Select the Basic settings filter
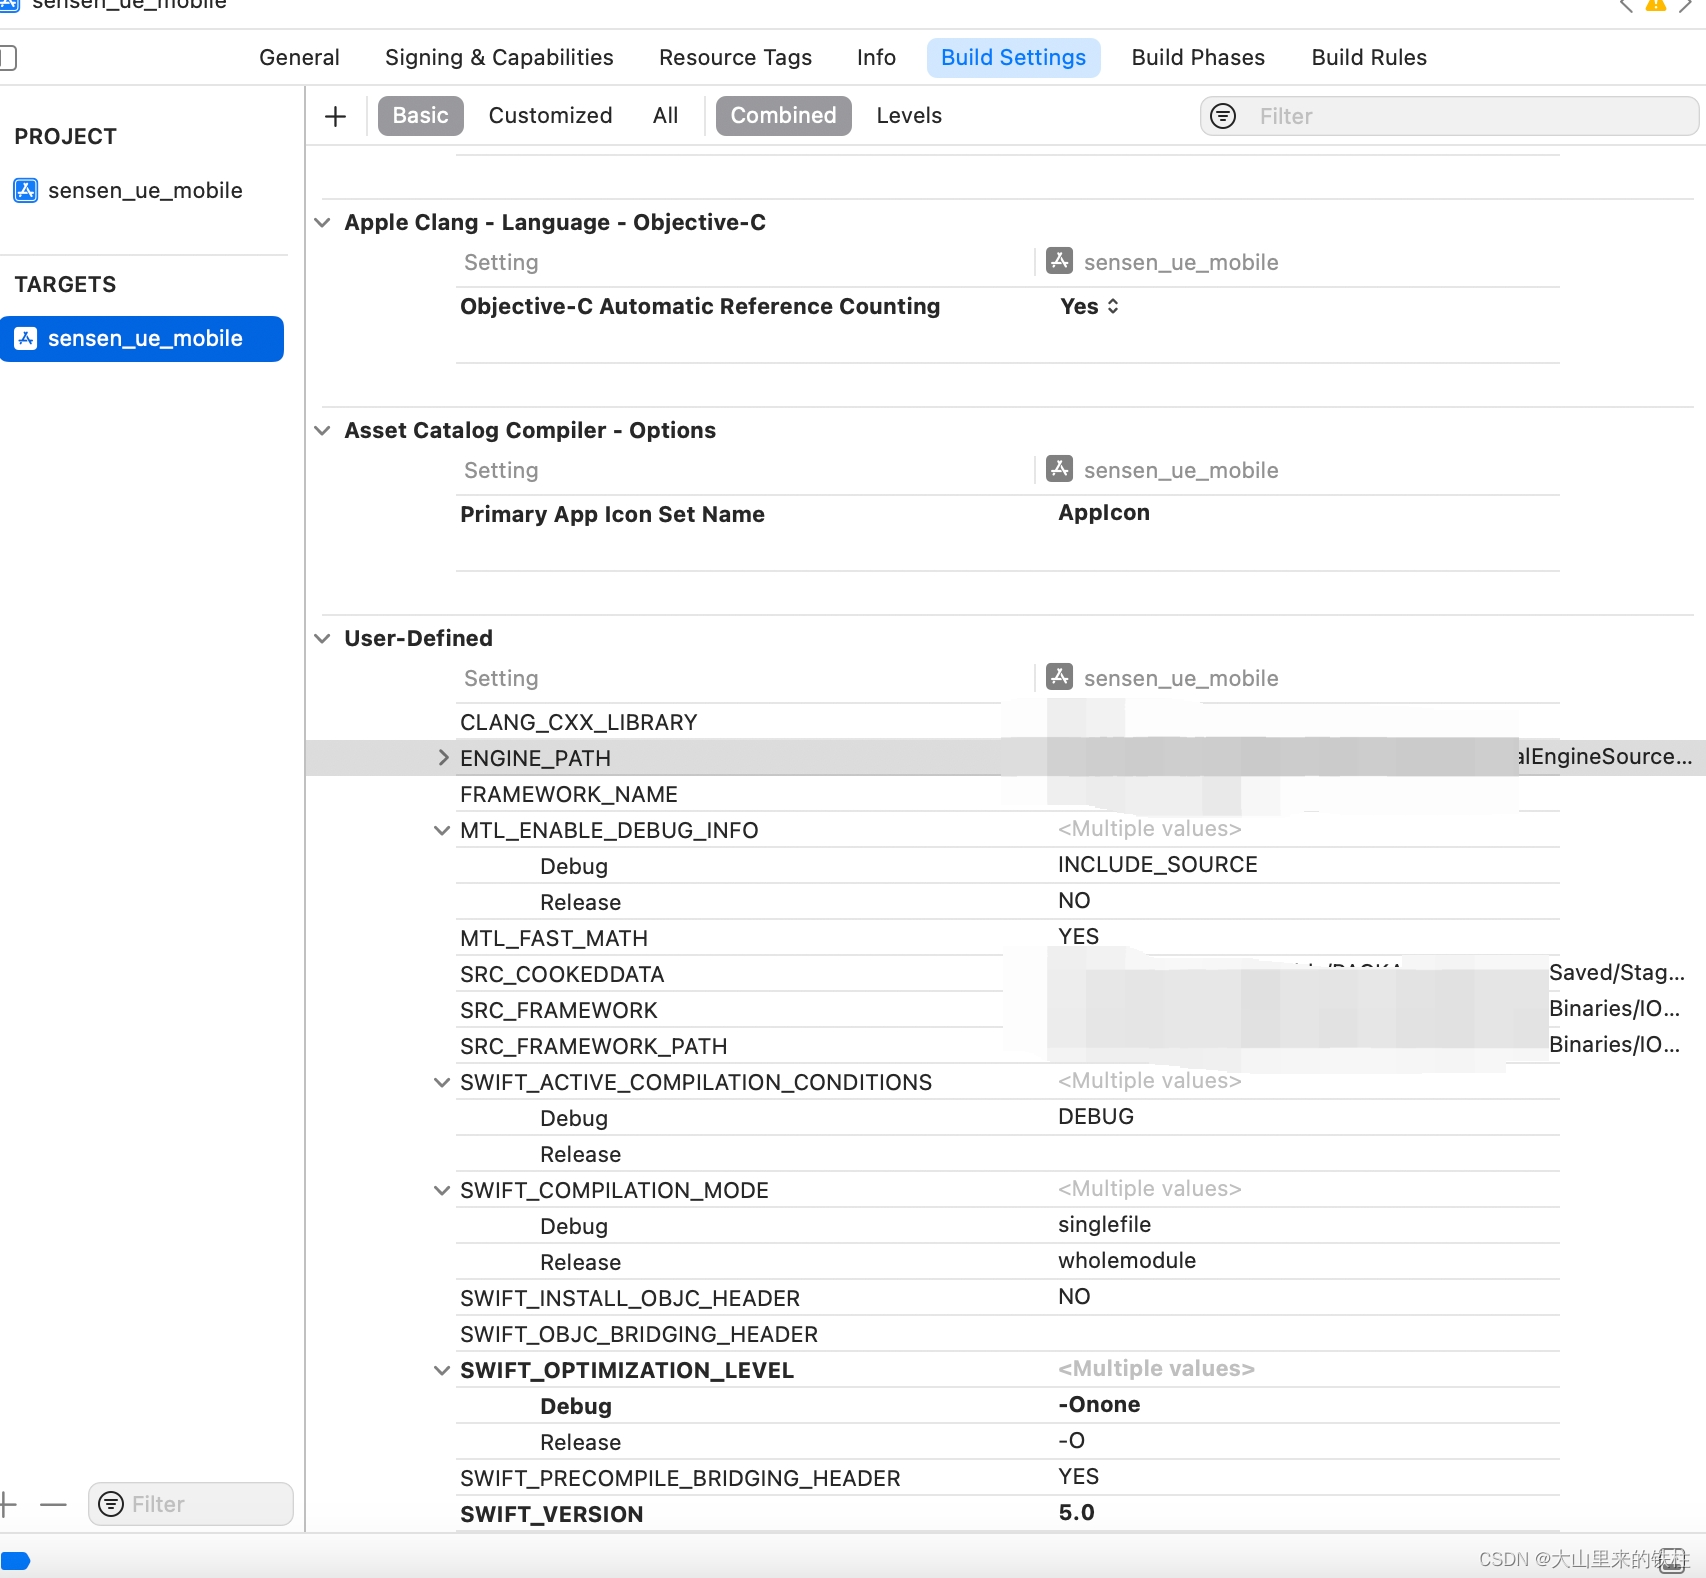The width and height of the screenshot is (1706, 1578). pyautogui.click(x=420, y=116)
